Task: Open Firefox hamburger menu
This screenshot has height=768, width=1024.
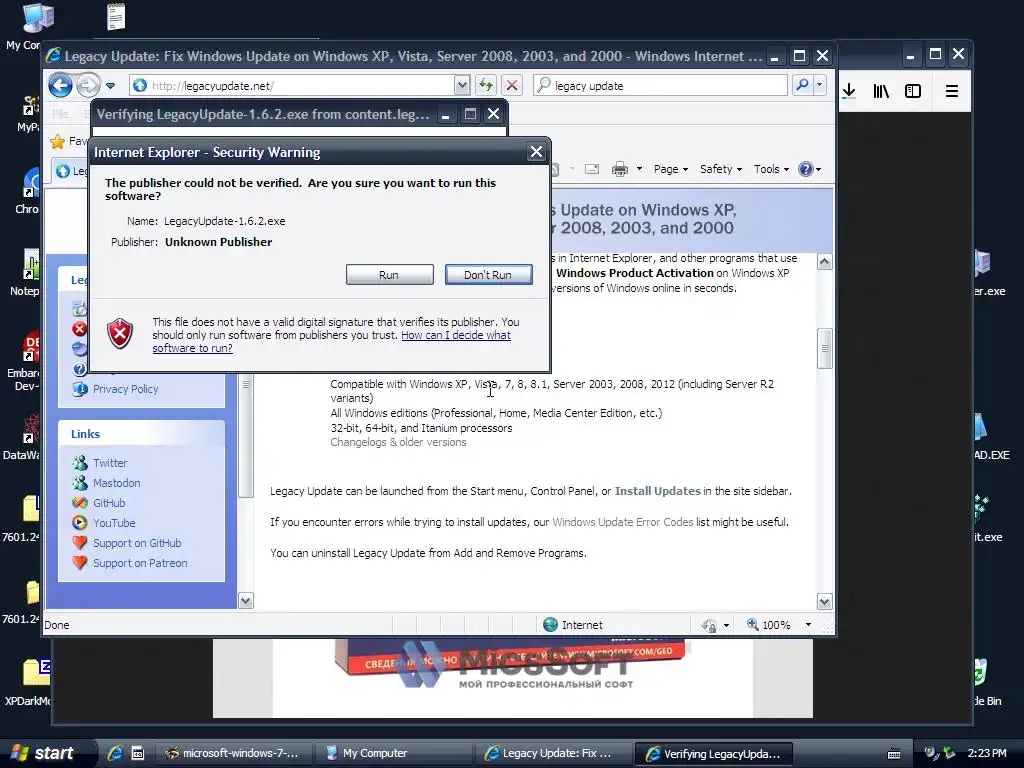Action: pyautogui.click(x=952, y=91)
